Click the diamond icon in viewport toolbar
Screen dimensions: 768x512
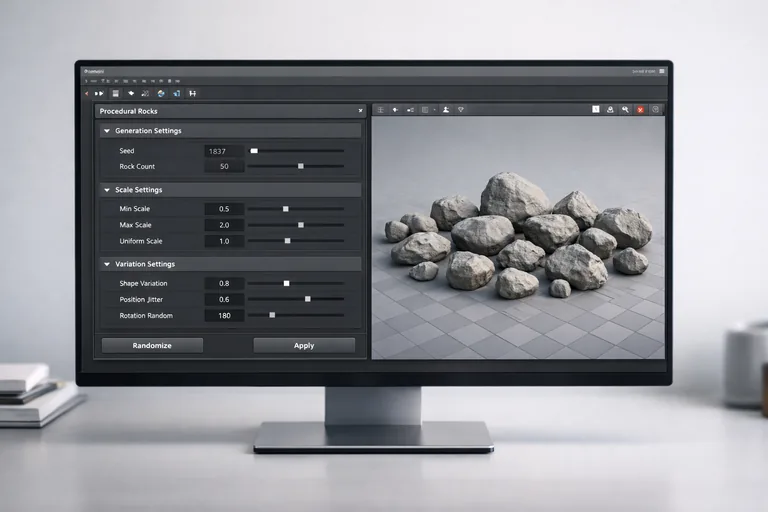point(461,109)
